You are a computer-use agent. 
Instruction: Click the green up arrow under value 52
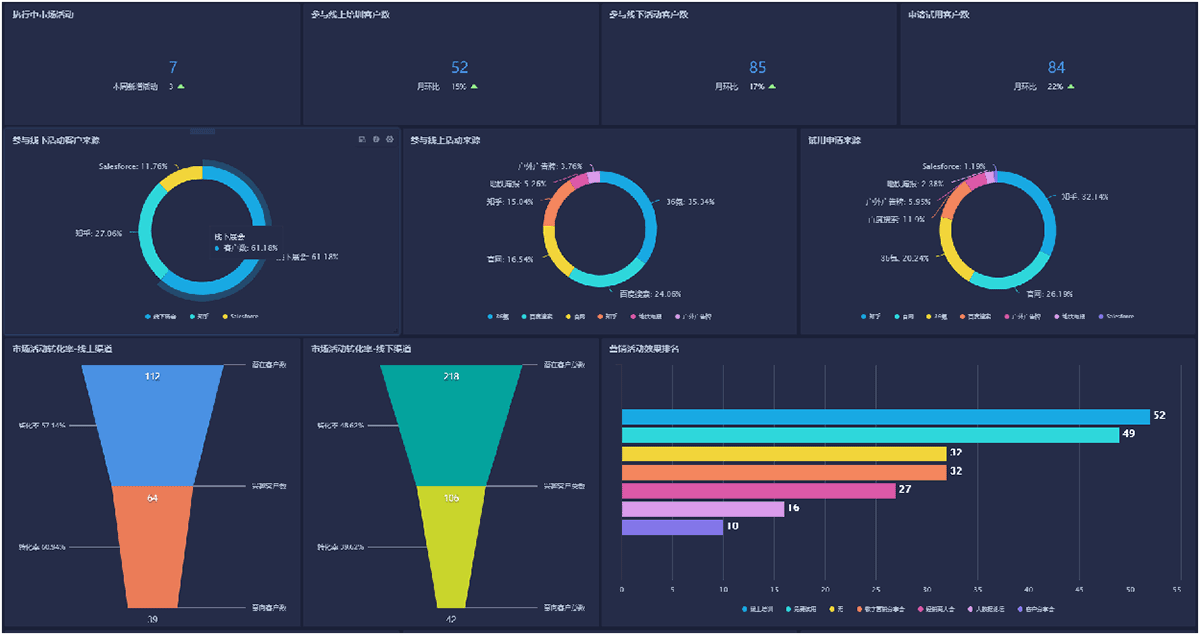pyautogui.click(x=474, y=86)
